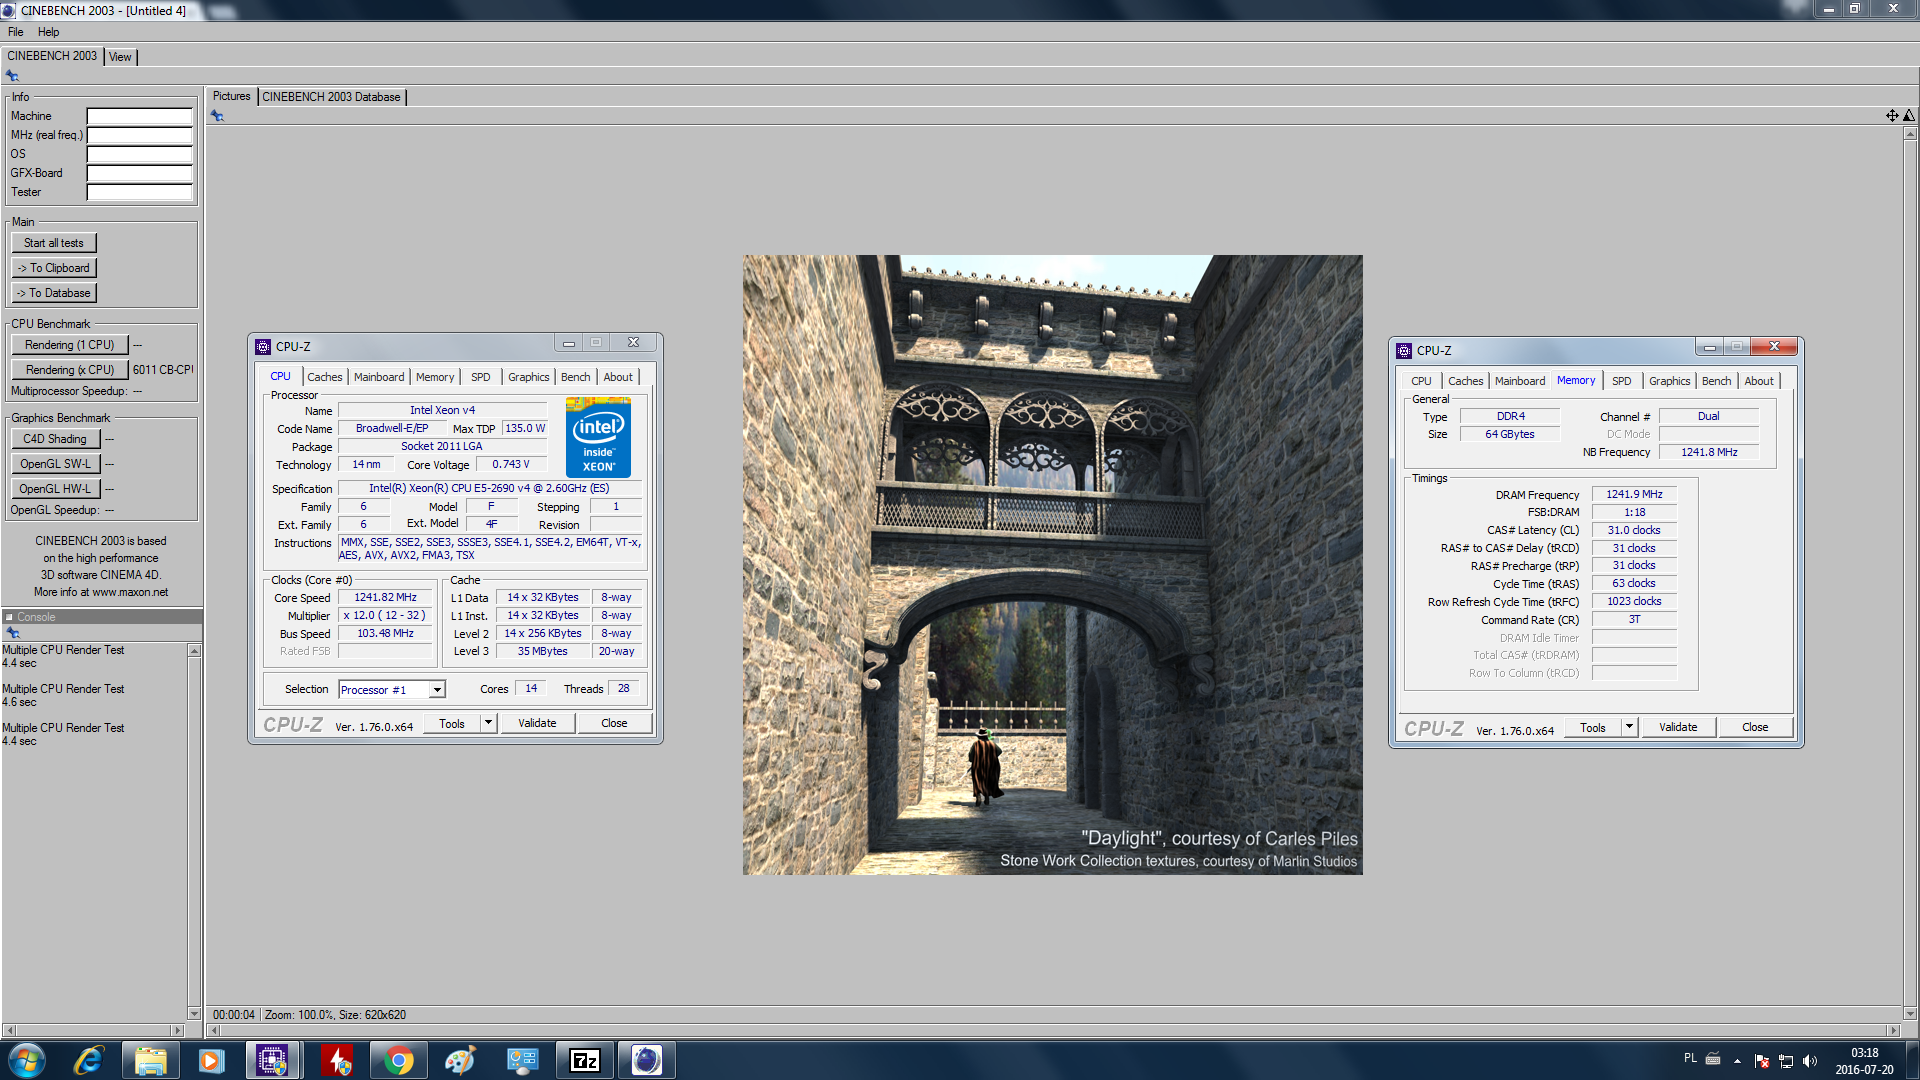
Task: Click the MHz (real freq.) input field
Action: coord(139,135)
